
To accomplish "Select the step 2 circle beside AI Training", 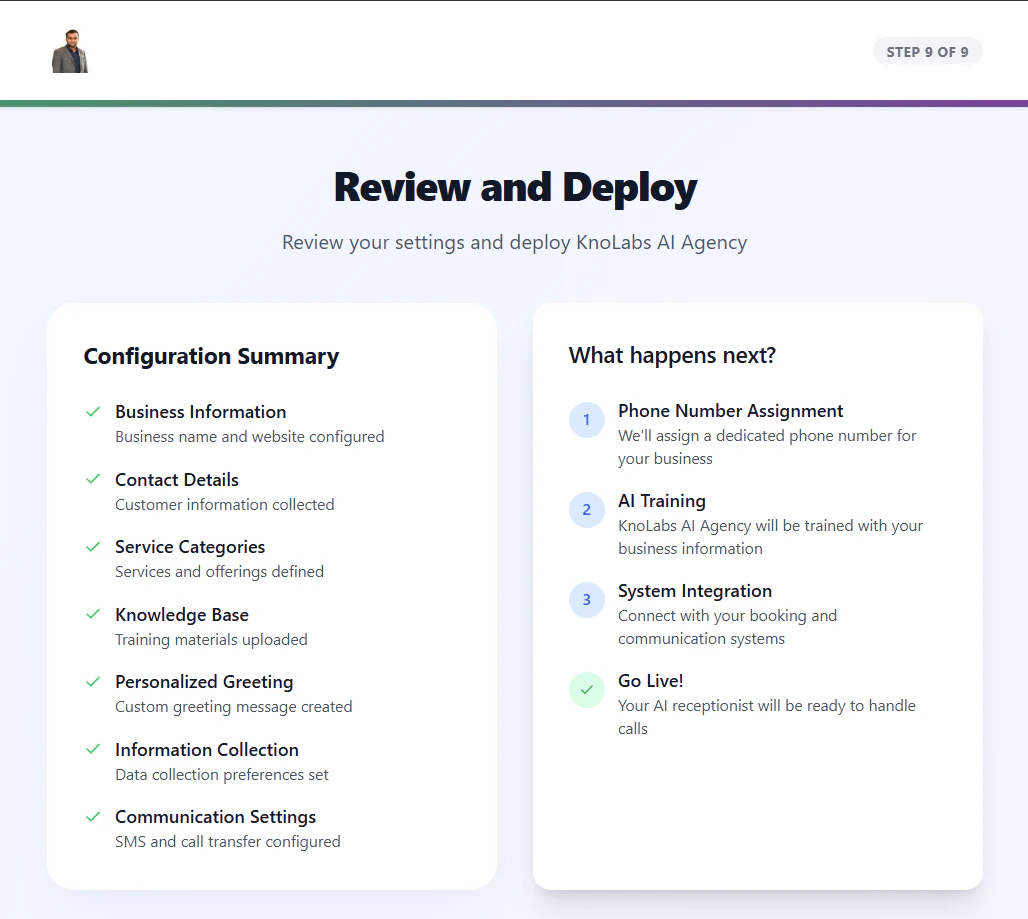I will (x=587, y=510).
